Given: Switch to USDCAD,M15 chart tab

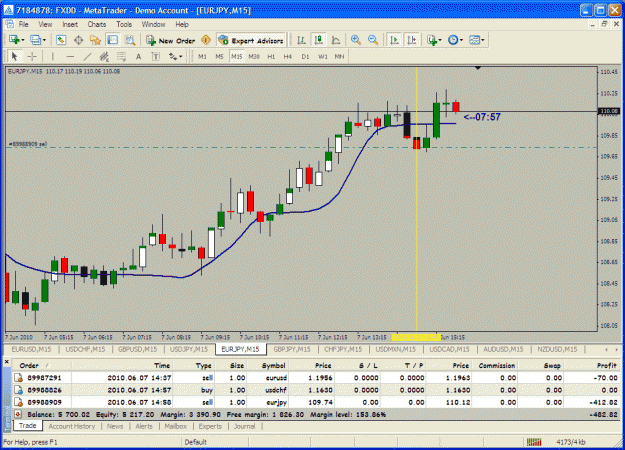Looking at the screenshot, I should coord(448,349).
